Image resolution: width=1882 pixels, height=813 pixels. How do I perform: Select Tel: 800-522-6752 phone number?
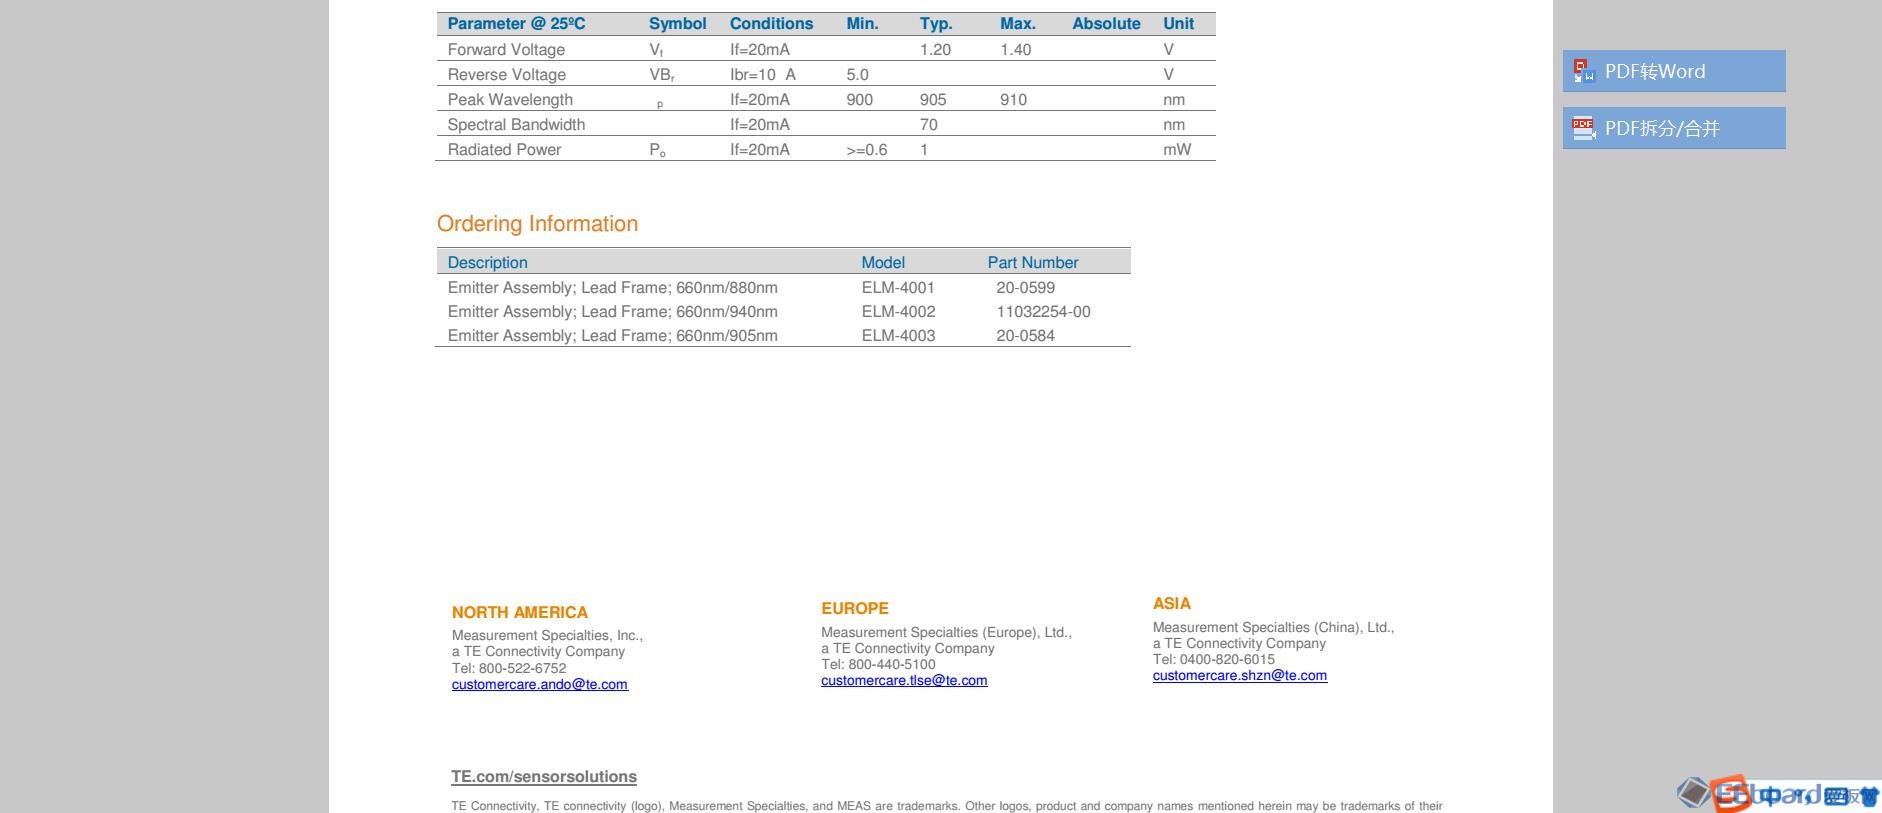(509, 669)
